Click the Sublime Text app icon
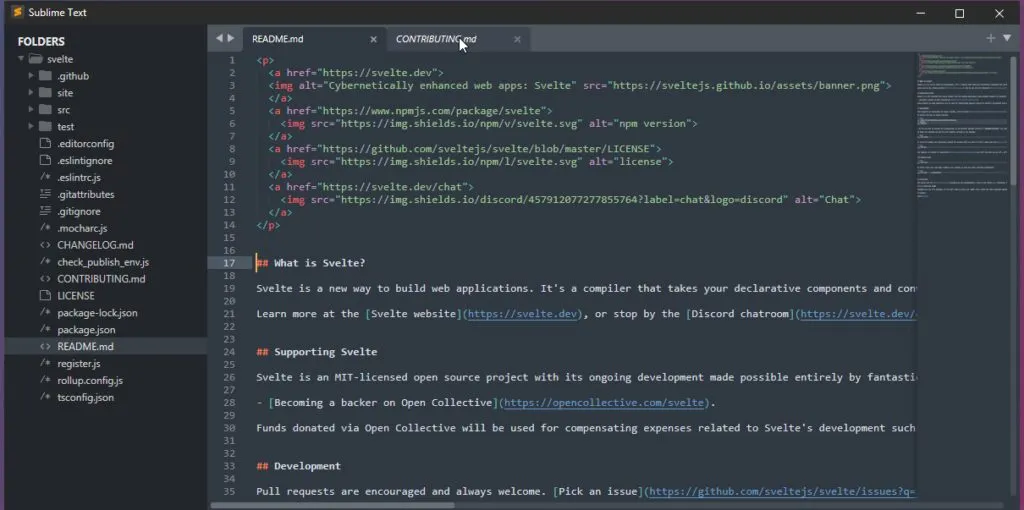The image size is (1024, 510). click(18, 12)
